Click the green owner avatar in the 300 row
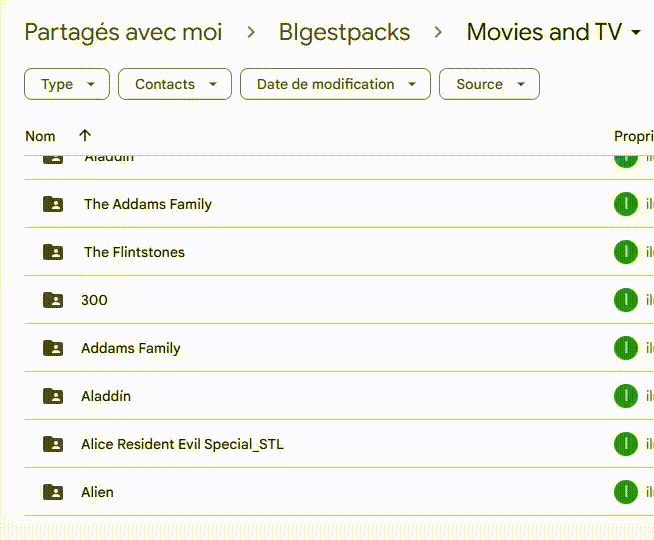Image resolution: width=654 pixels, height=540 pixels. point(625,300)
